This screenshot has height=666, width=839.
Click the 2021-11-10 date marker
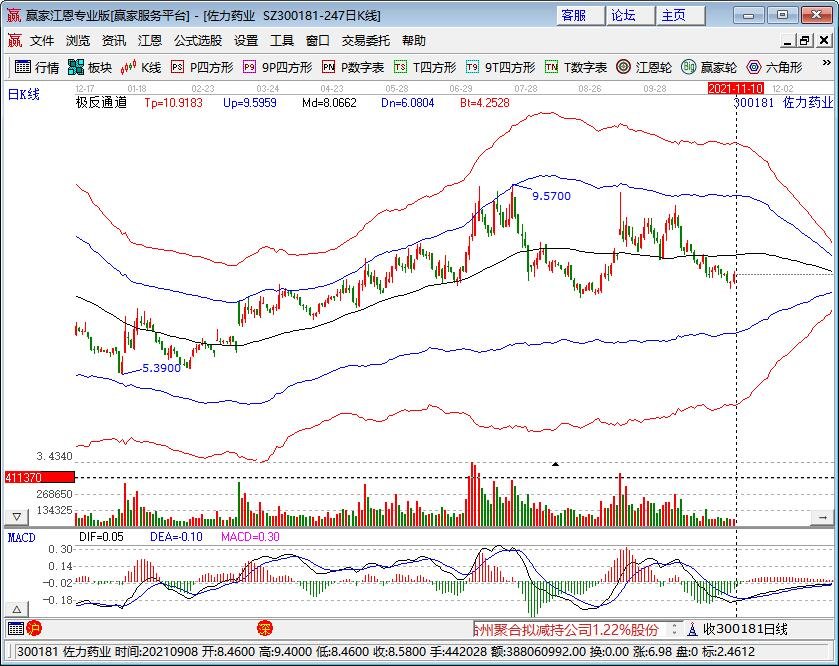coord(736,88)
